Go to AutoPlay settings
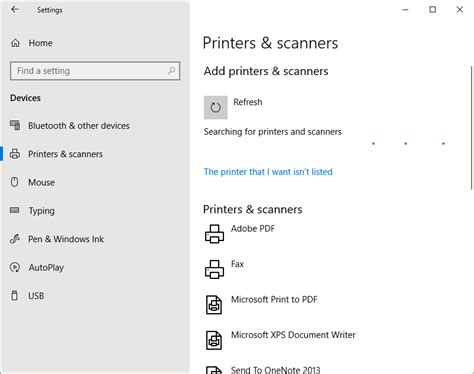The image size is (474, 374). point(46,268)
